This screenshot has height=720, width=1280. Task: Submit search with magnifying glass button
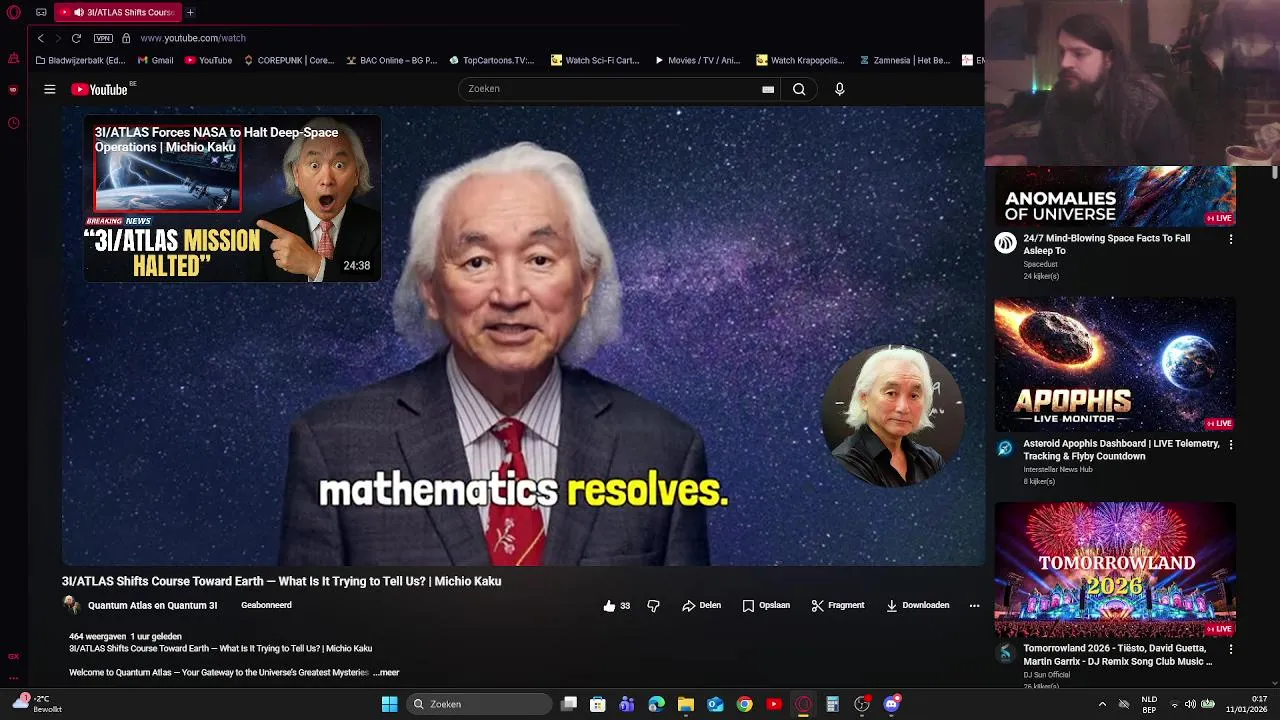[799, 89]
